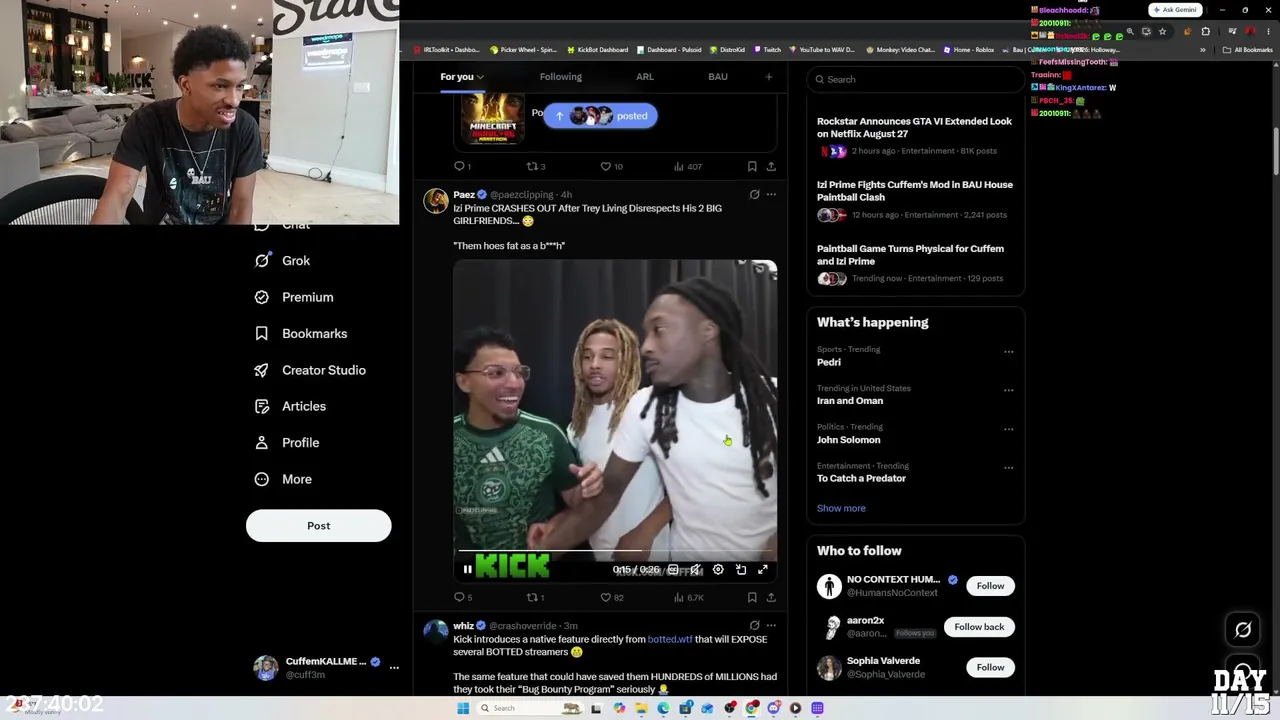The image size is (1280, 720).
Task: Go to Profile from the sidebar
Action: 287,442
